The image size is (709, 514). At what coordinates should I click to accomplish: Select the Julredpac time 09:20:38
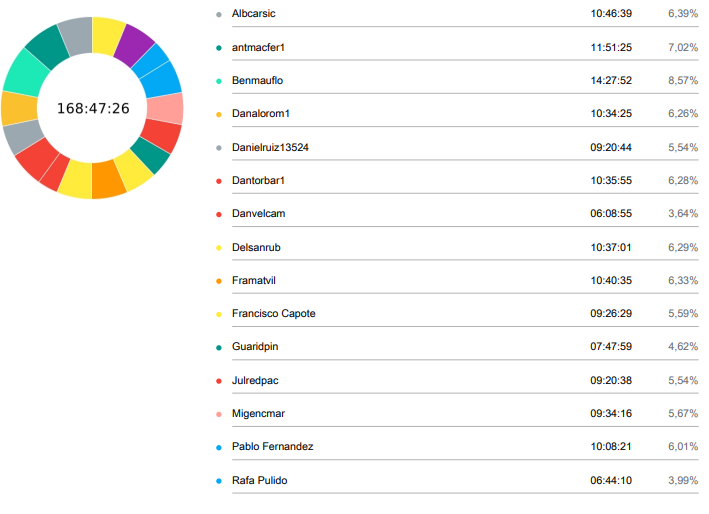[x=611, y=381]
